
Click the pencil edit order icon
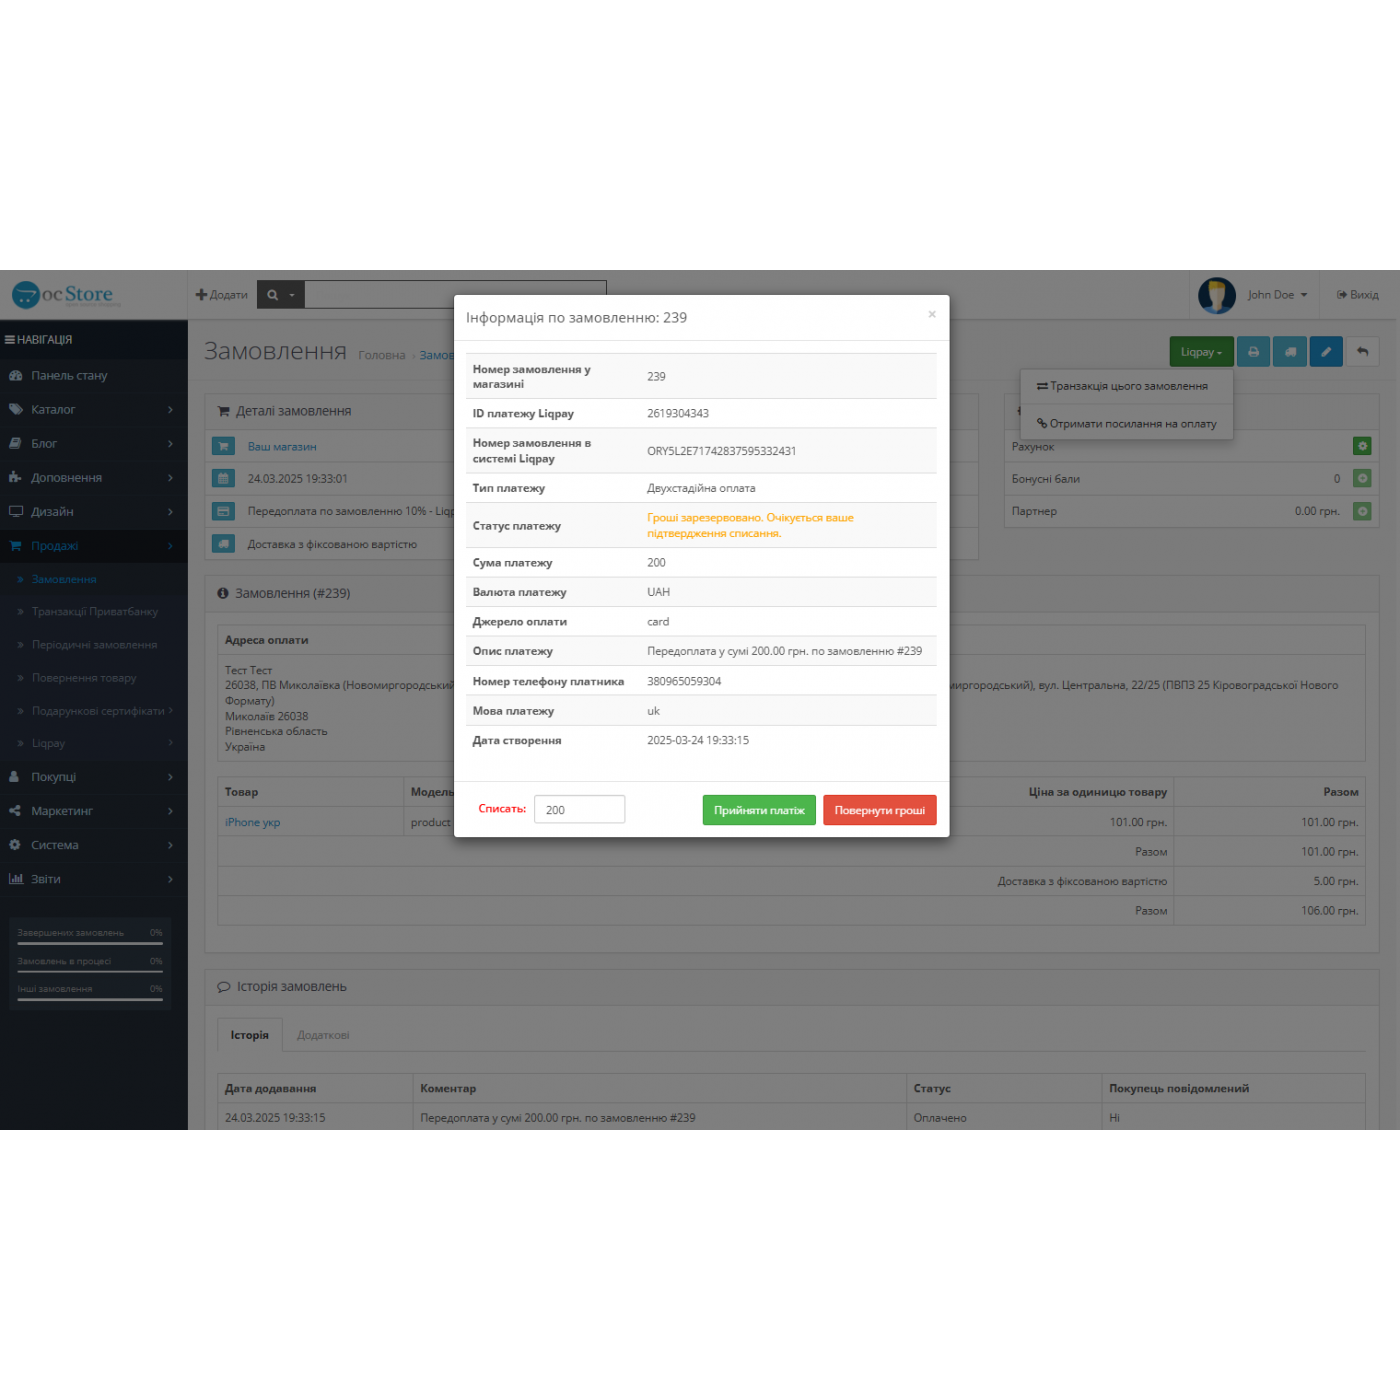(x=1326, y=352)
